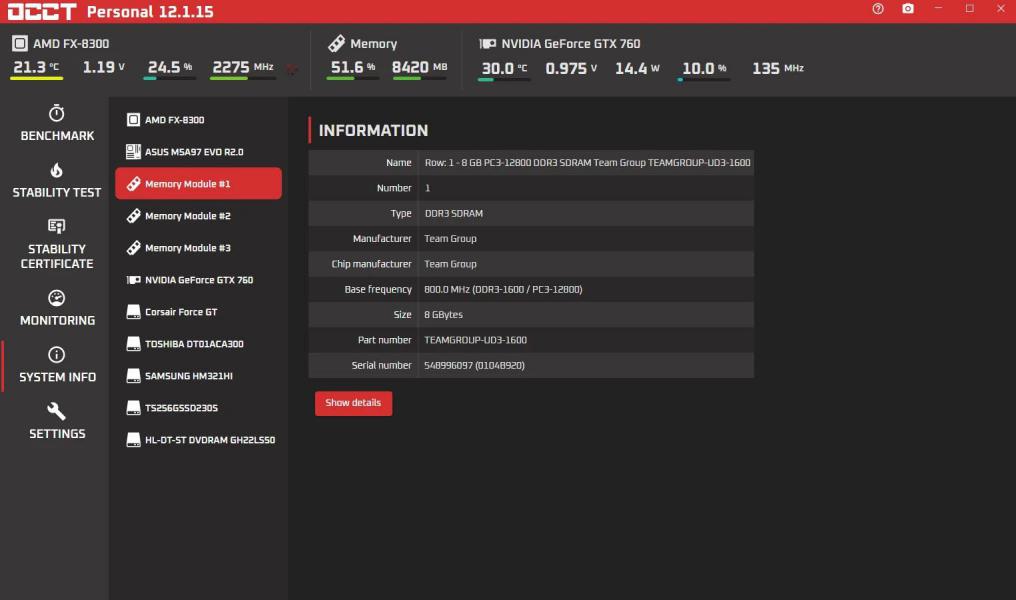Screen dimensions: 1016x600
Task: Maximize the OCCT window
Action: coord(969,8)
